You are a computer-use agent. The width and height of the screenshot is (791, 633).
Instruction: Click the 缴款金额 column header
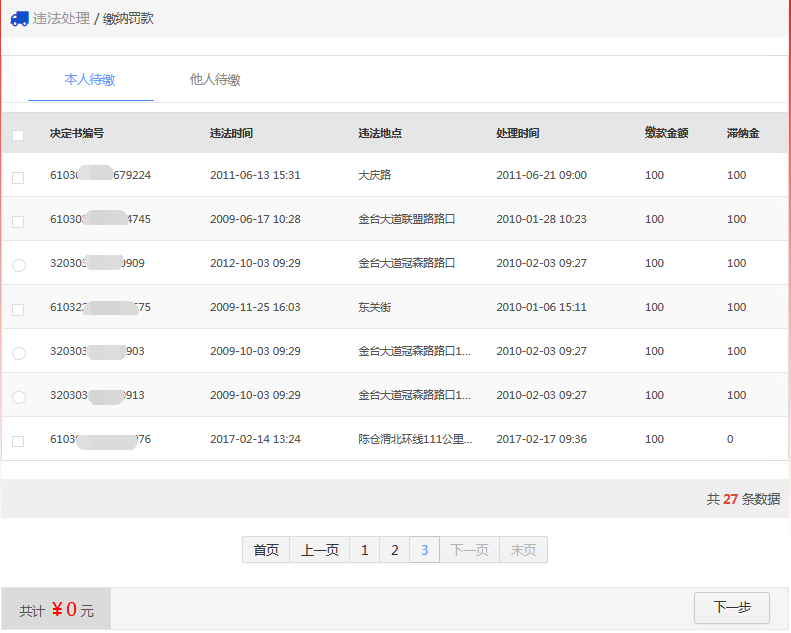666,133
